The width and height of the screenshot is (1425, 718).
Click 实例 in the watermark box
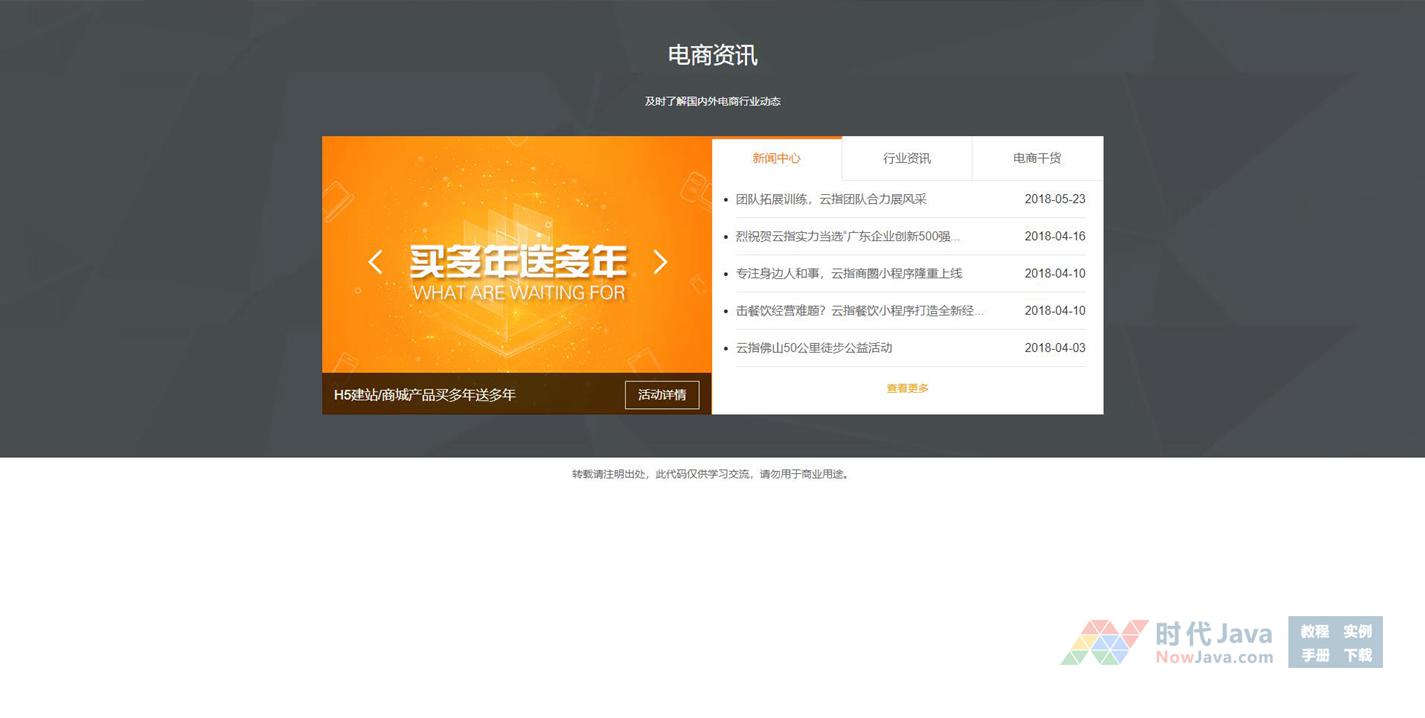1357,631
